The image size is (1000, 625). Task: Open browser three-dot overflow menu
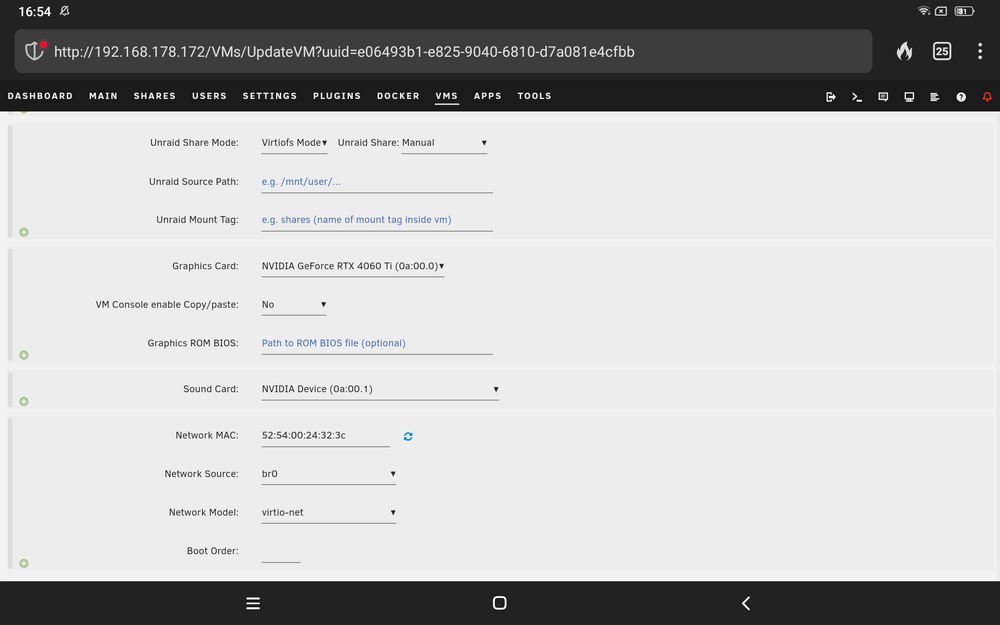coord(980,51)
